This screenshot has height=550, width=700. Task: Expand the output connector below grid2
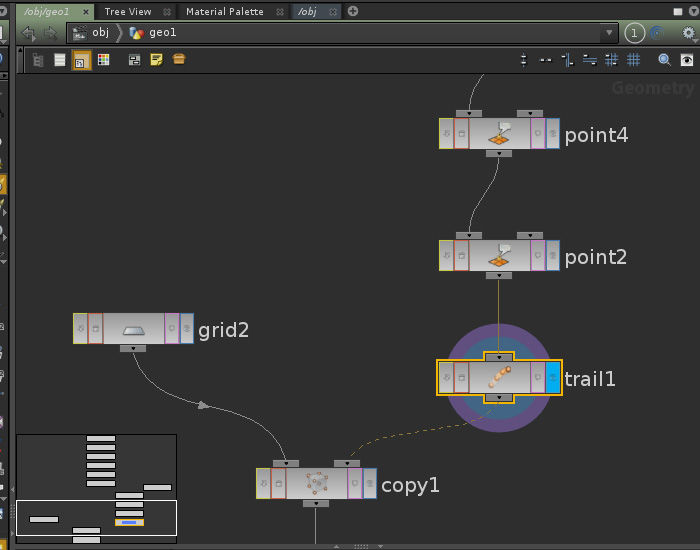coord(133,348)
